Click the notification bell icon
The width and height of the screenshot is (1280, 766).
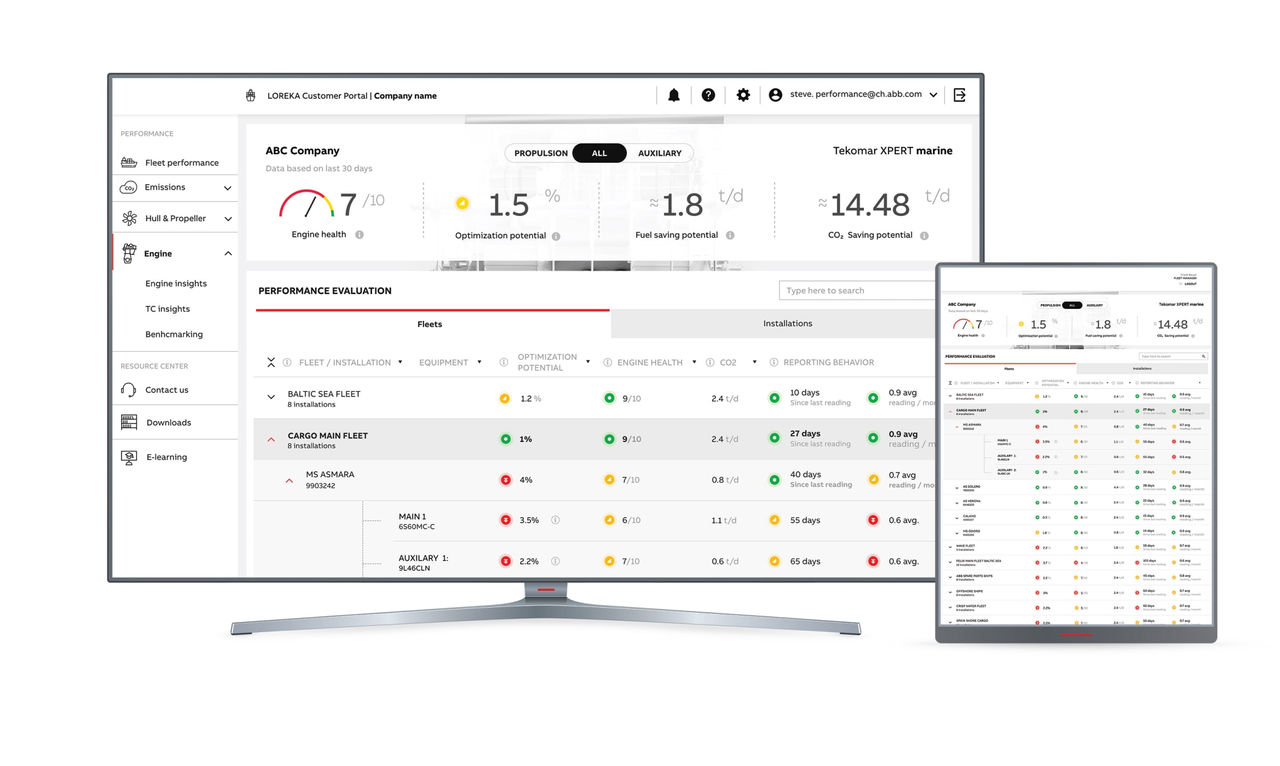tap(674, 95)
